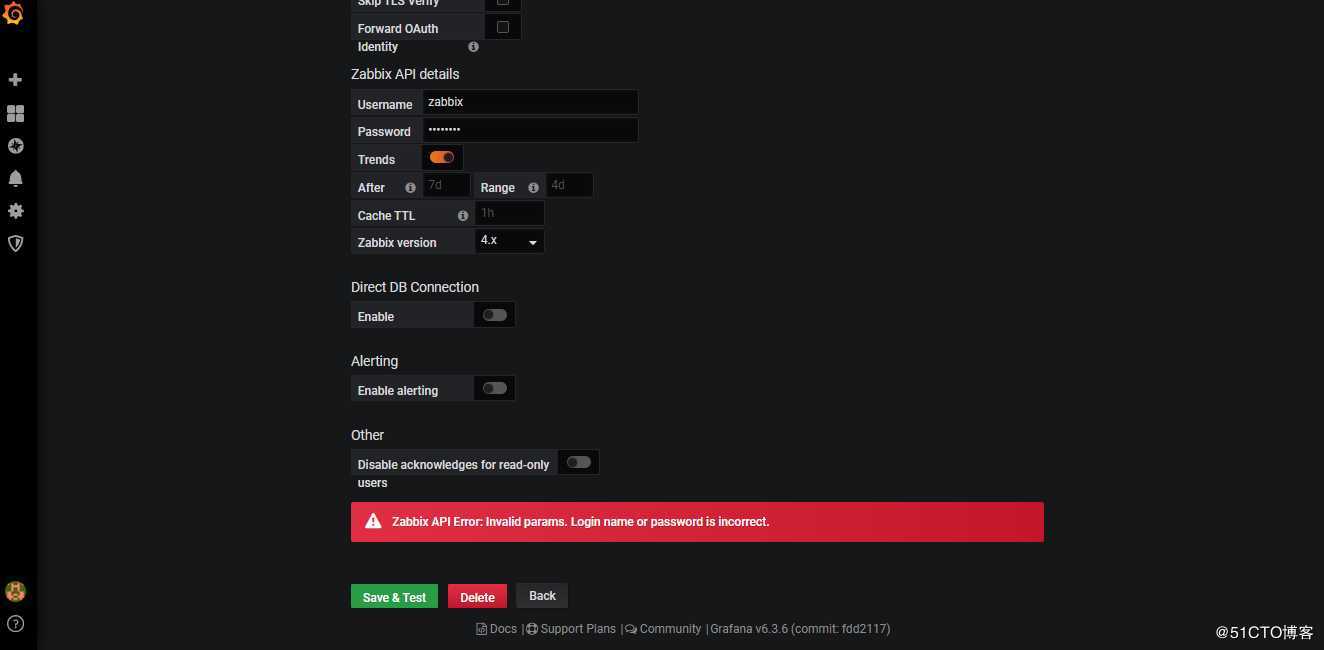Click the Username input field
The width and height of the screenshot is (1324, 650).
[530, 102]
